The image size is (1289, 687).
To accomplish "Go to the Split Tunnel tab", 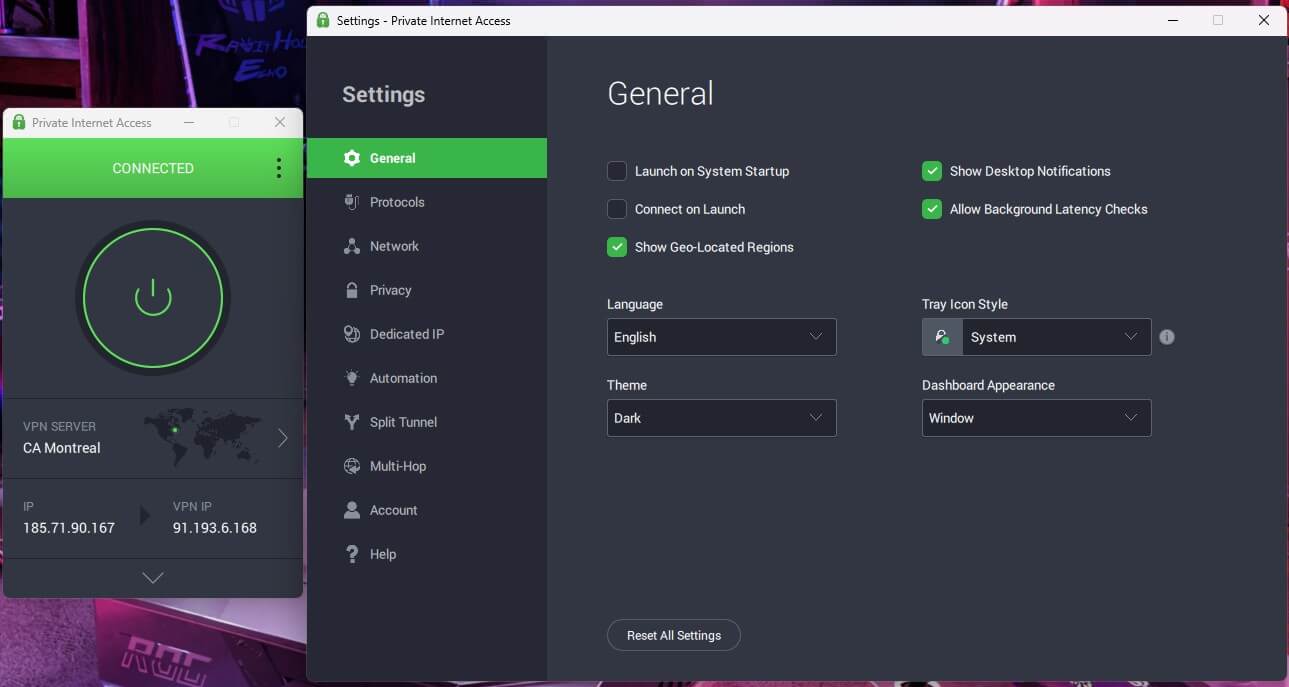I will pos(427,422).
